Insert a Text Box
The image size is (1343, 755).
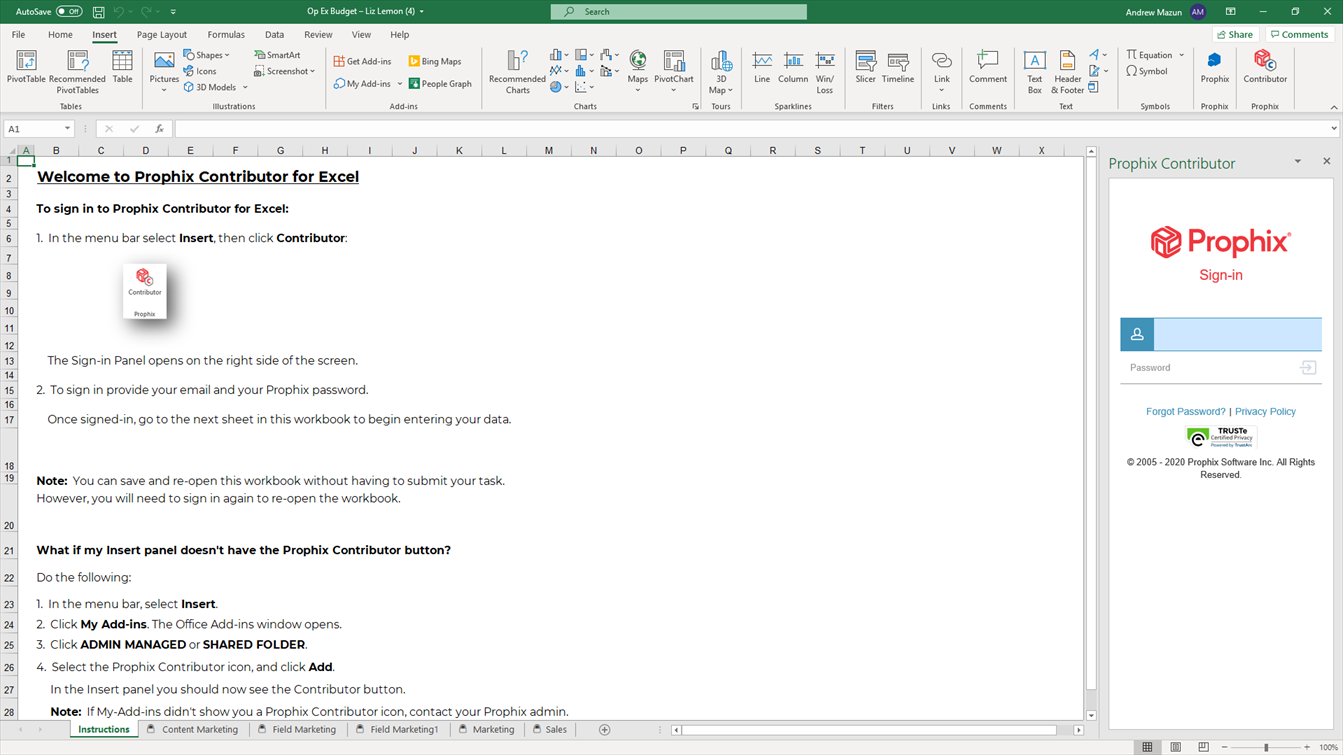pyautogui.click(x=1034, y=72)
